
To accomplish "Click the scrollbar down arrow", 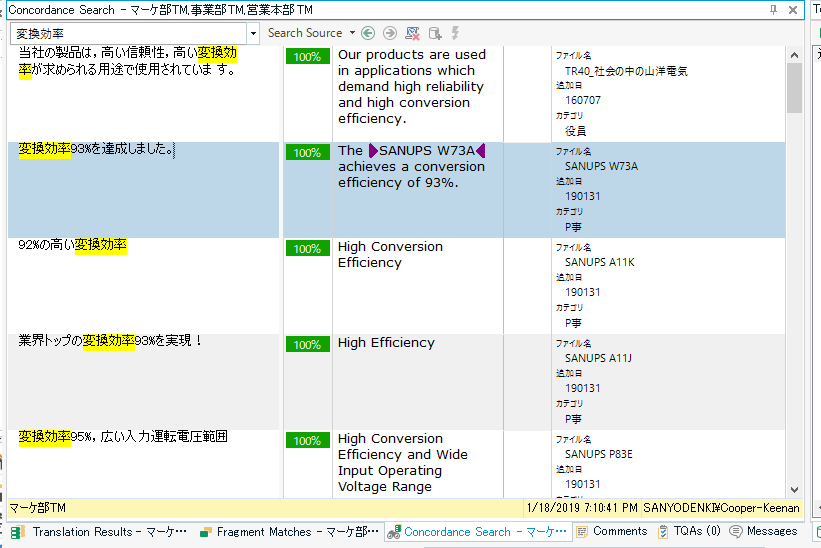I will pos(794,490).
